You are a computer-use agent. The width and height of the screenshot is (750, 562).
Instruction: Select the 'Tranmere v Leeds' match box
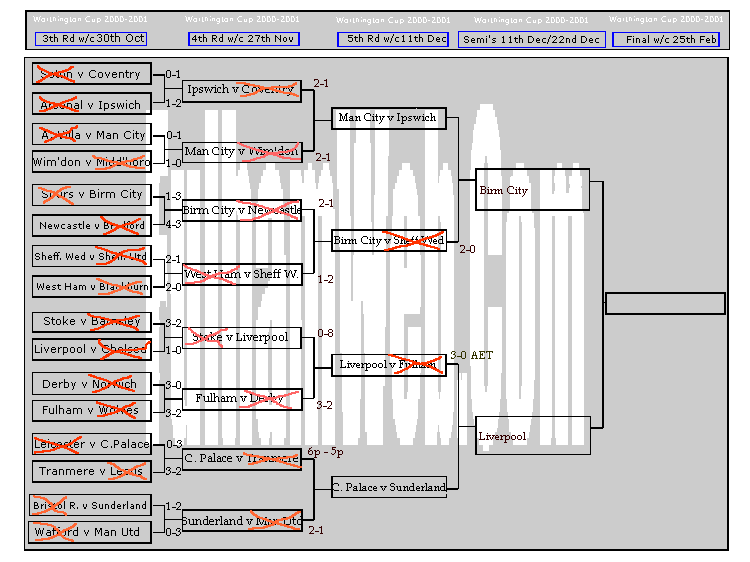(x=92, y=471)
